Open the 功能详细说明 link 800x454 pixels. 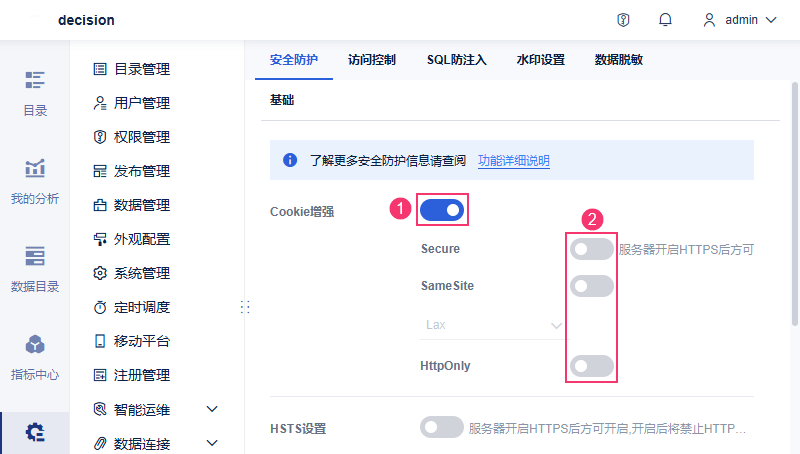513,161
